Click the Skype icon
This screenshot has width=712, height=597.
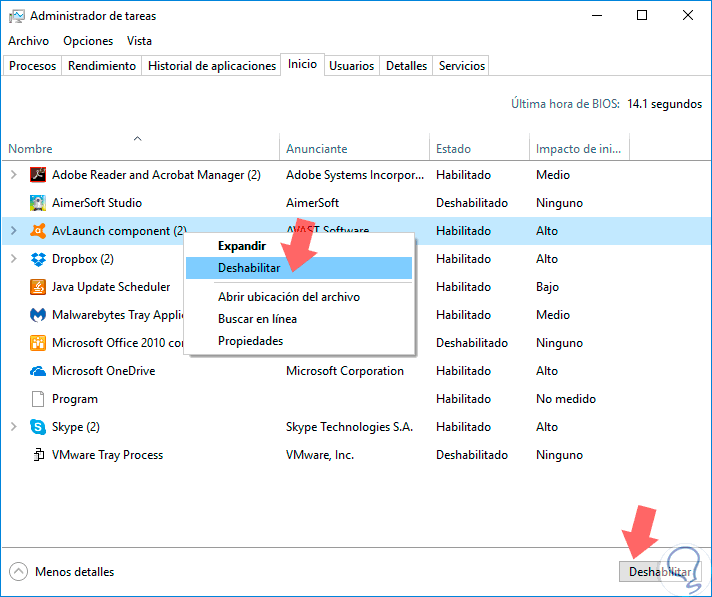[x=38, y=427]
